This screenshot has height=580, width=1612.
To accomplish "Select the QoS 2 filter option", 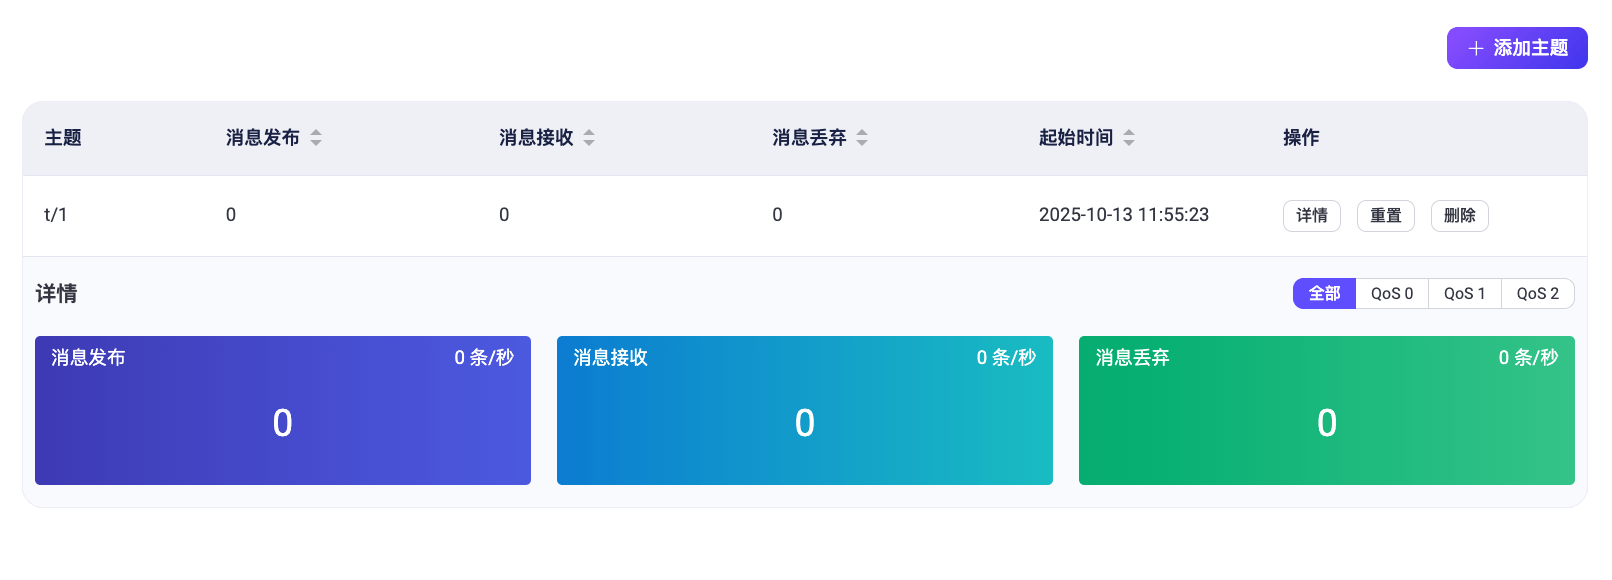I will coord(1538,293).
